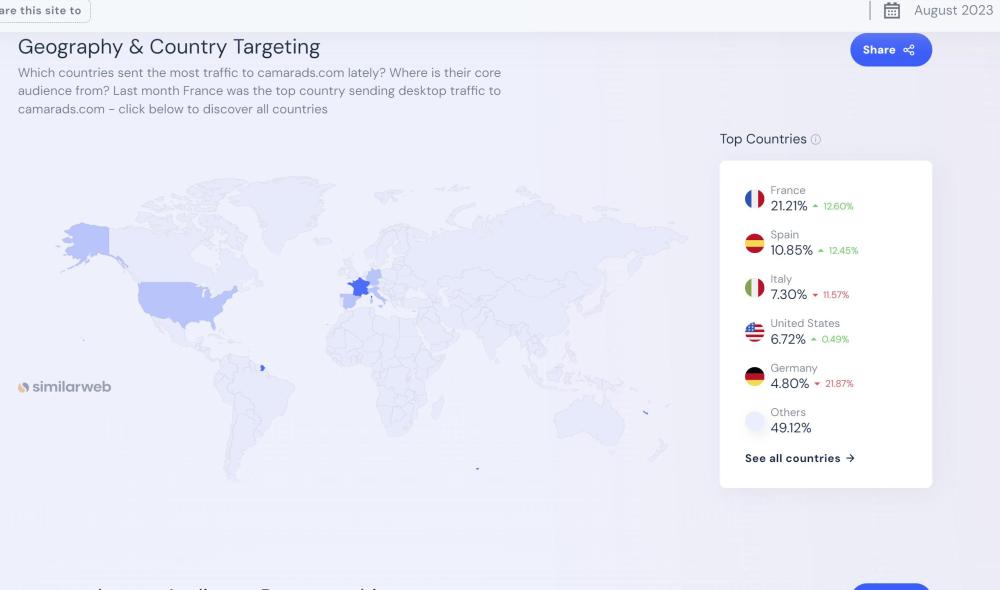Viewport: 1000px width, 590px height.
Task: Click the France 21.21% percentage value
Action: pyautogui.click(x=788, y=206)
